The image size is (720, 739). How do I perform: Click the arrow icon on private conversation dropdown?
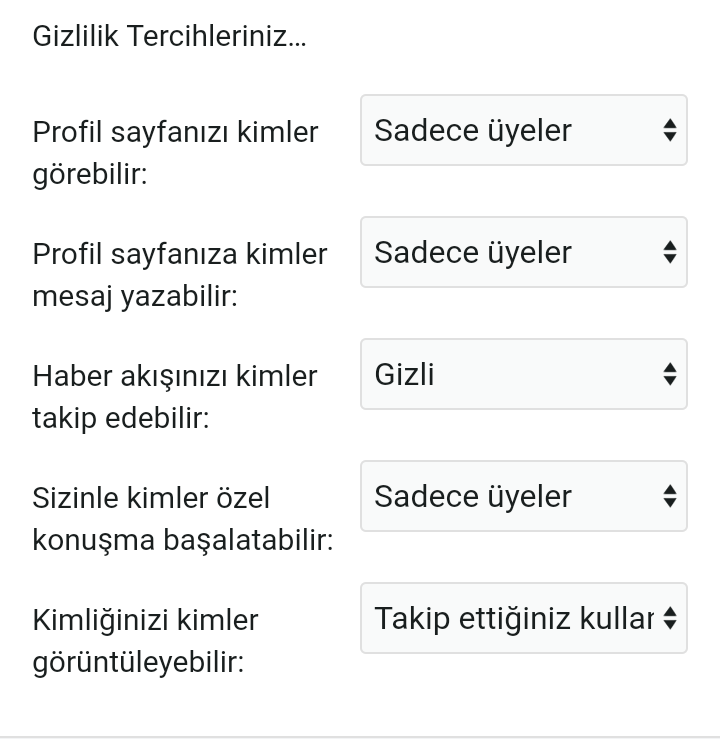670,496
